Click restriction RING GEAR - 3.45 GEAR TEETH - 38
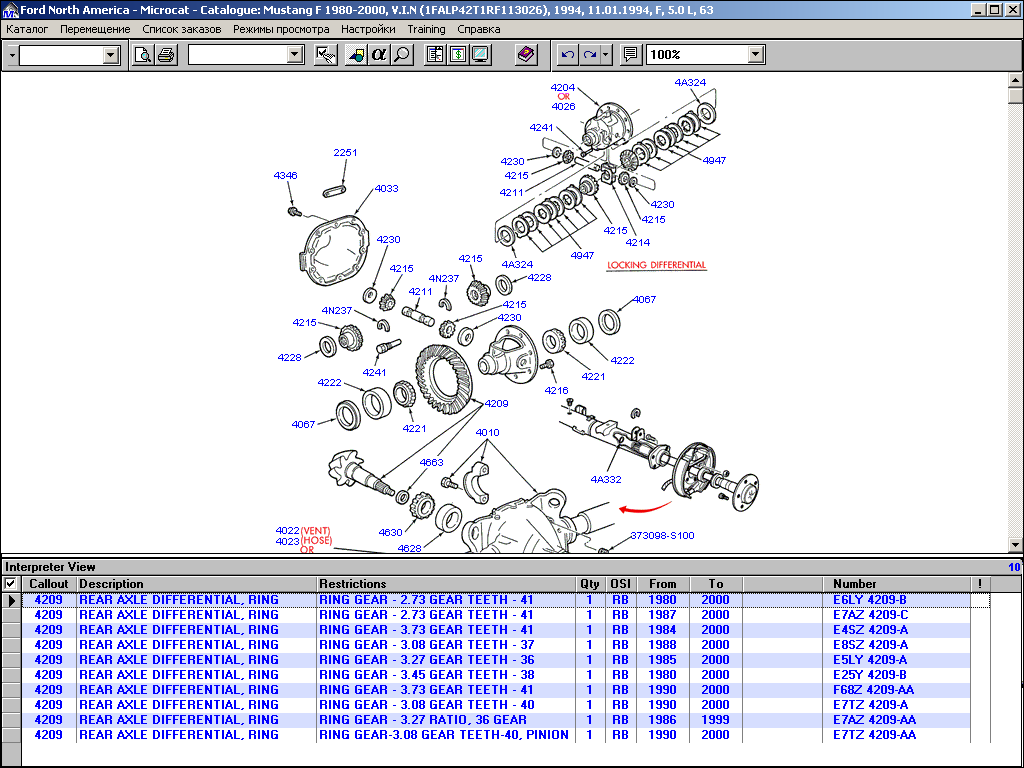This screenshot has height=768, width=1024. point(426,675)
